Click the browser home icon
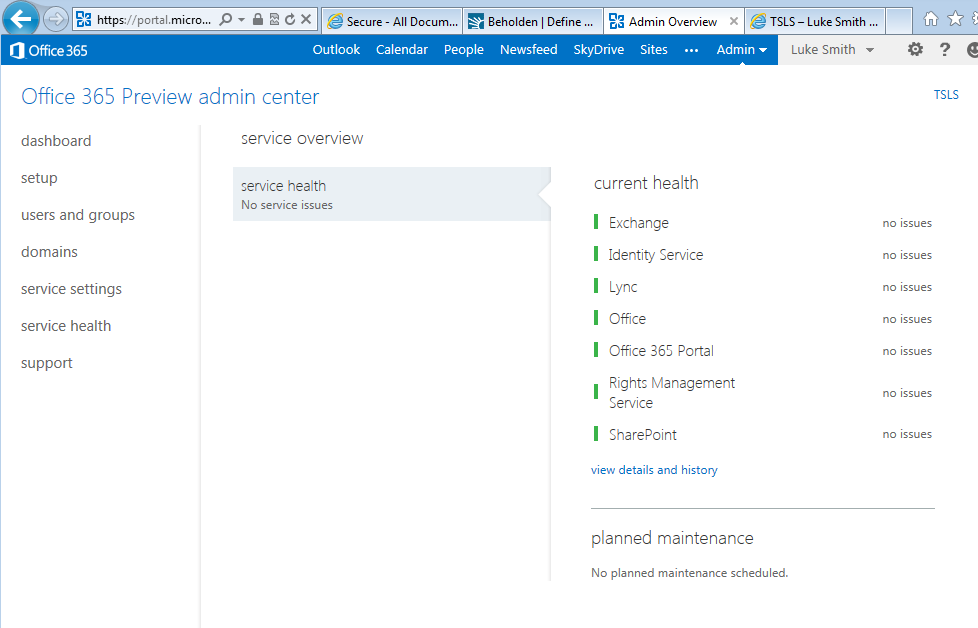The height and width of the screenshot is (628, 978). pyautogui.click(x=930, y=20)
